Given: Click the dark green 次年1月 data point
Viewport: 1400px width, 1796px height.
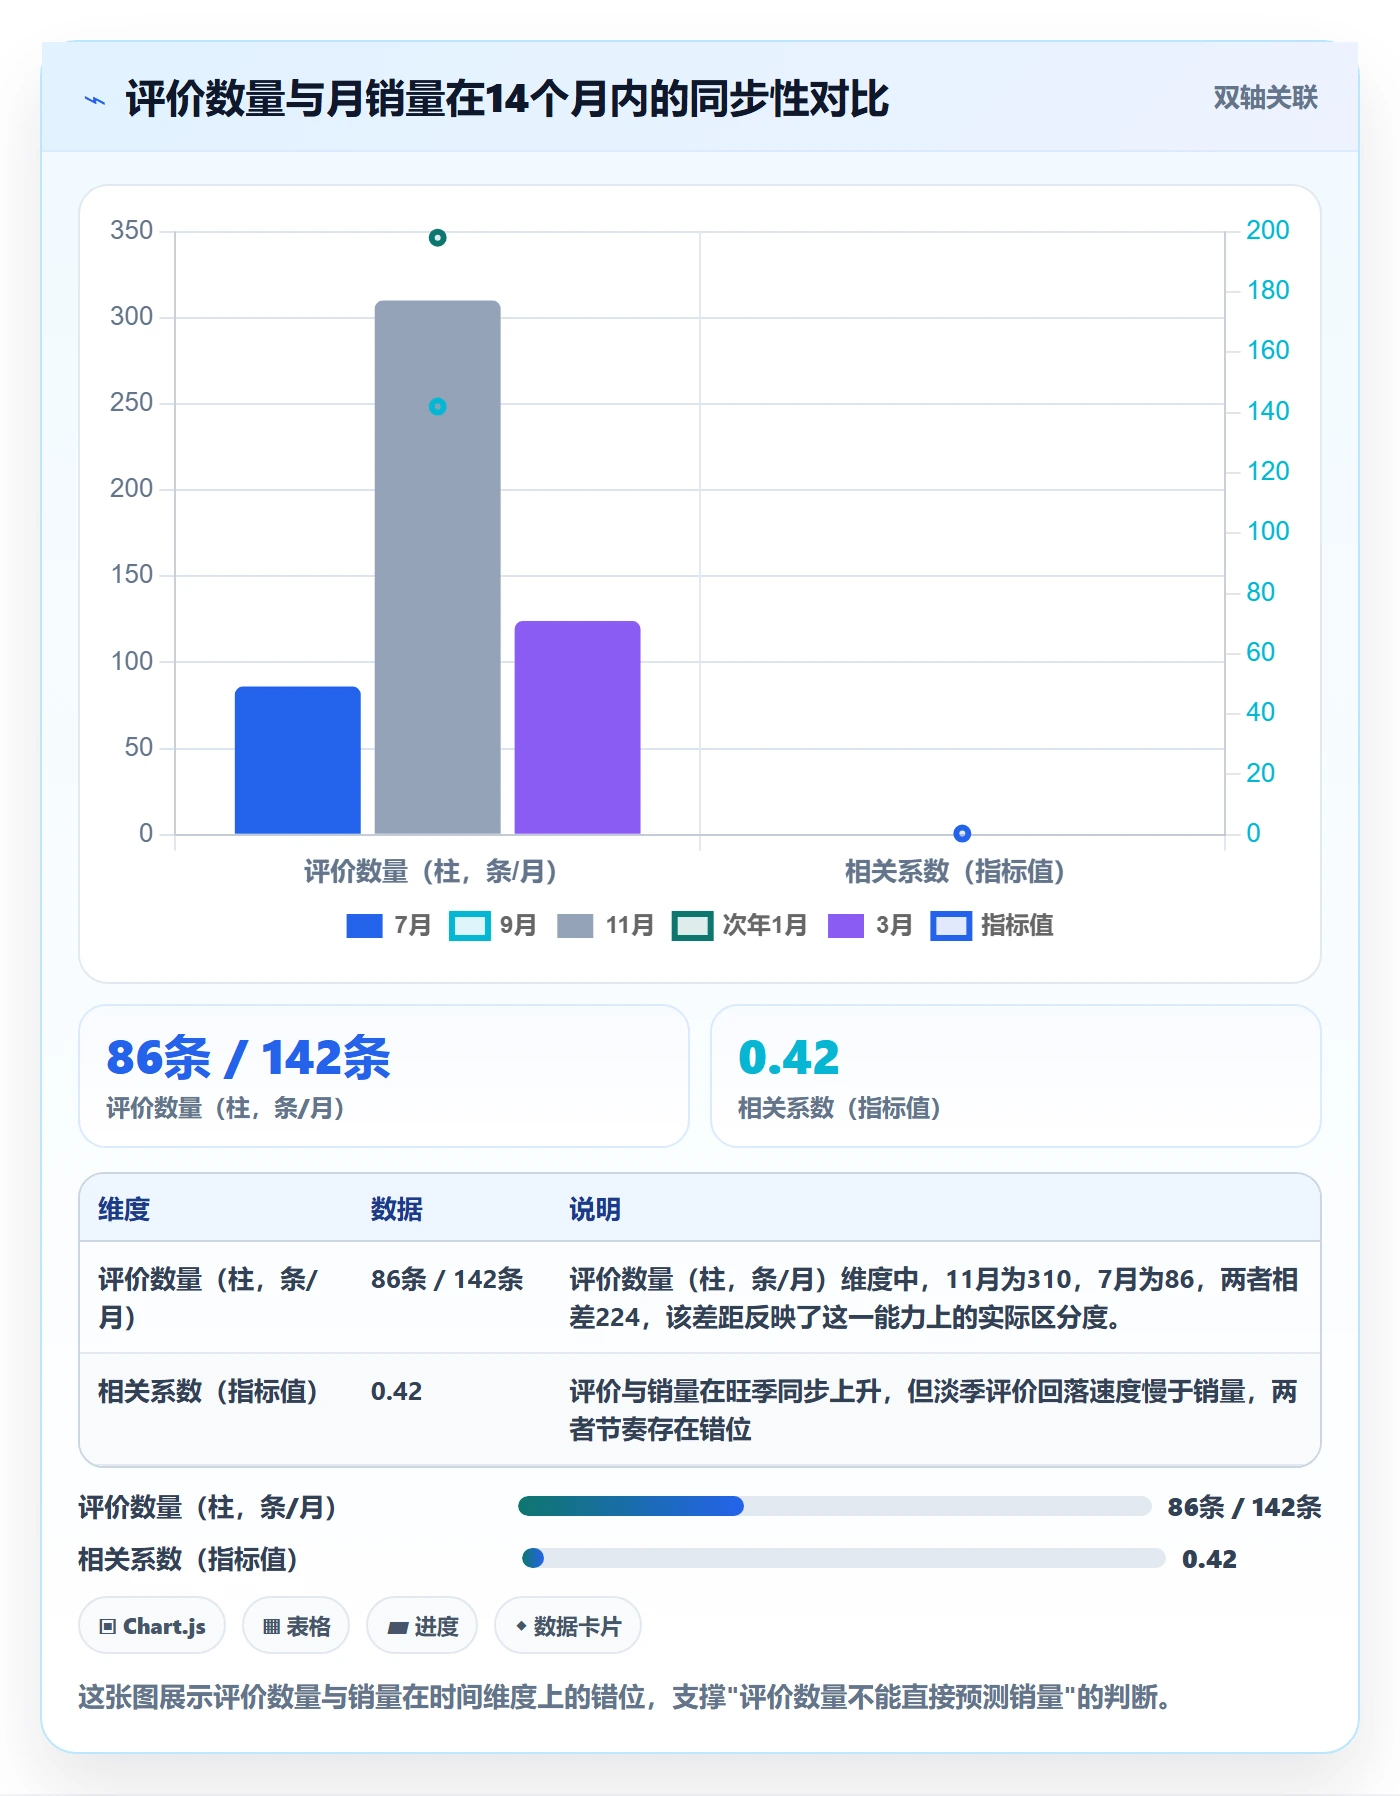Looking at the screenshot, I should [x=437, y=237].
